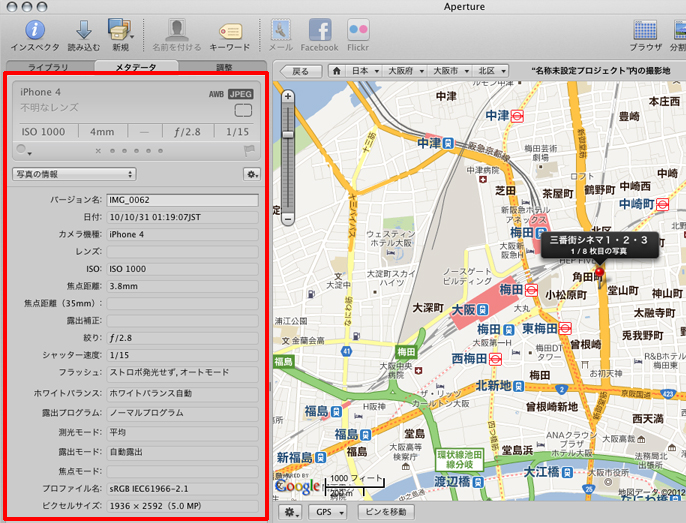Switch to the メタデータ tab
Viewport: 686px width, 523px height.
136,67
